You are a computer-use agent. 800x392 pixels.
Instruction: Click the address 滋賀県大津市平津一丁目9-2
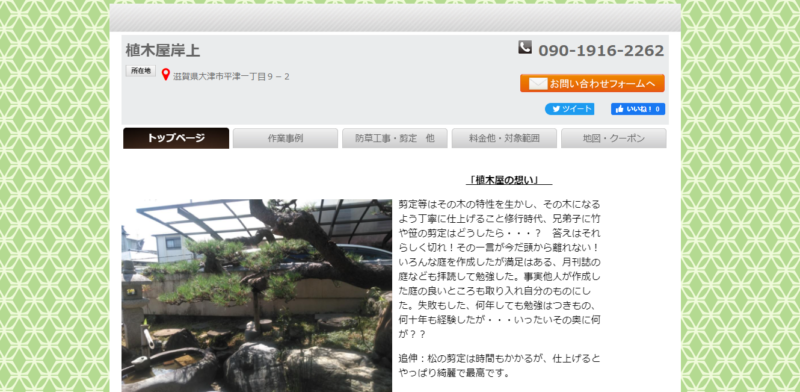click(x=231, y=77)
